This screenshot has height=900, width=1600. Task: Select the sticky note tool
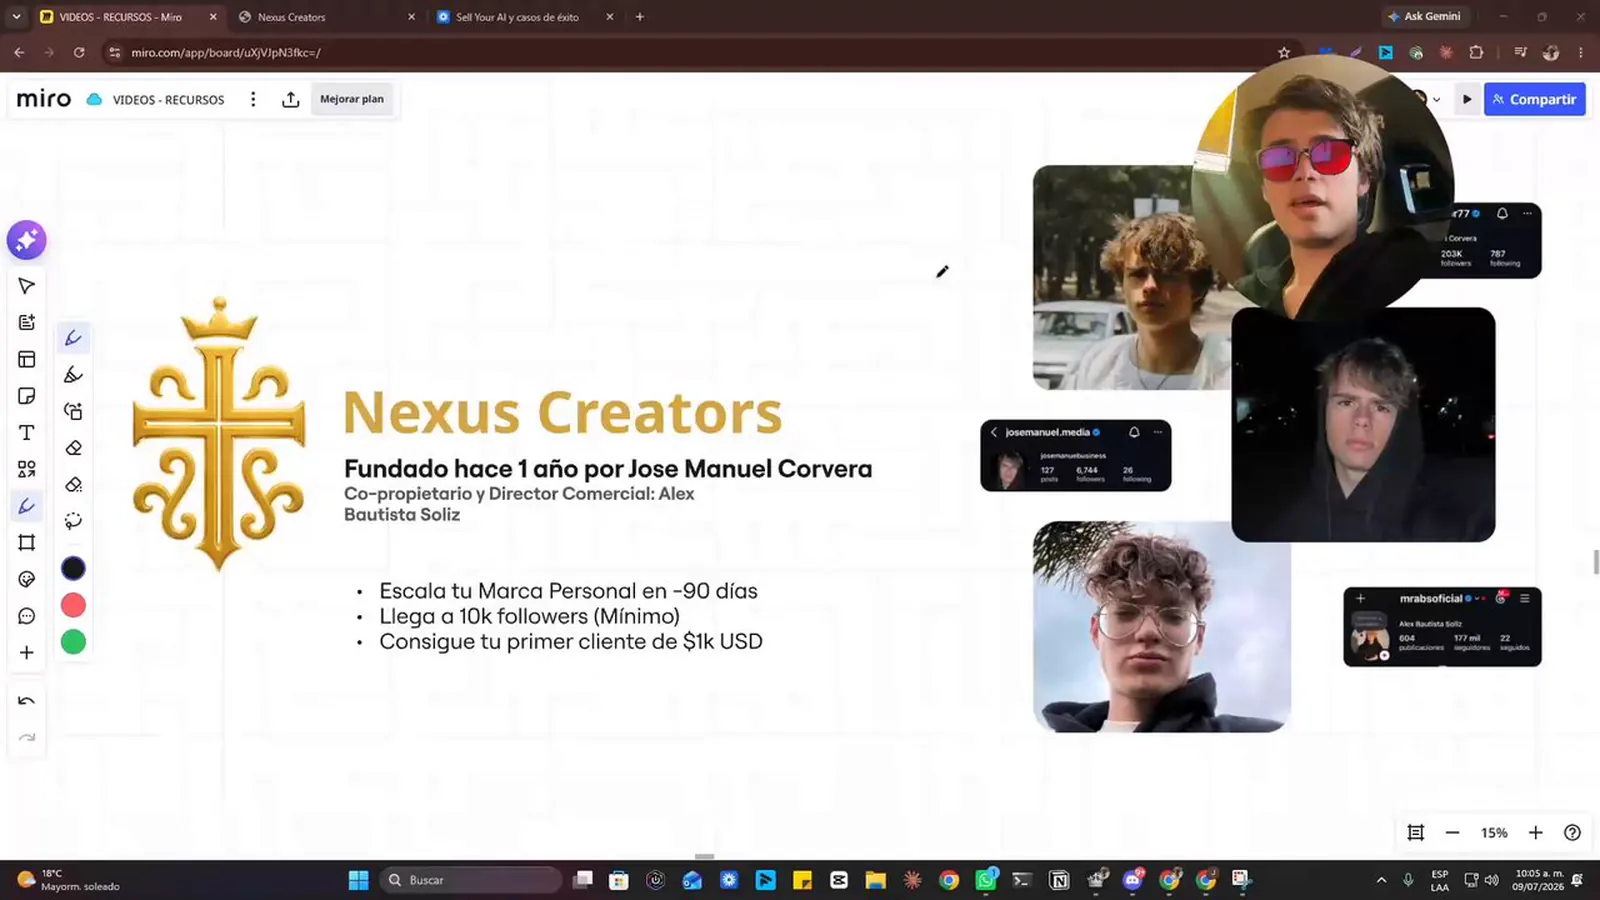[27, 396]
